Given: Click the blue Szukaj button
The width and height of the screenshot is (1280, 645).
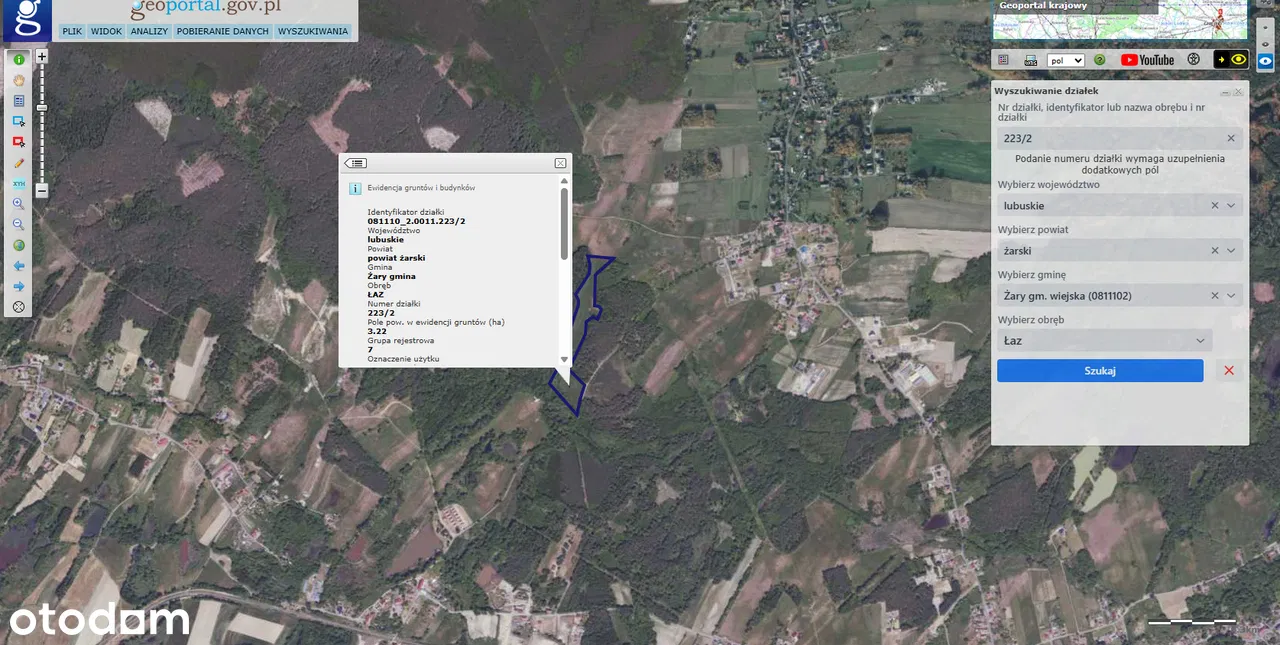Looking at the screenshot, I should click(1100, 371).
